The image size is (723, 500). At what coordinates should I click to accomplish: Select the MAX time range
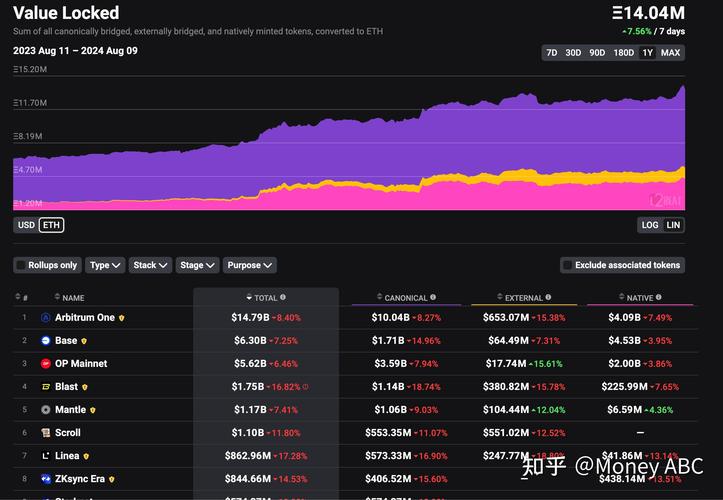(670, 53)
